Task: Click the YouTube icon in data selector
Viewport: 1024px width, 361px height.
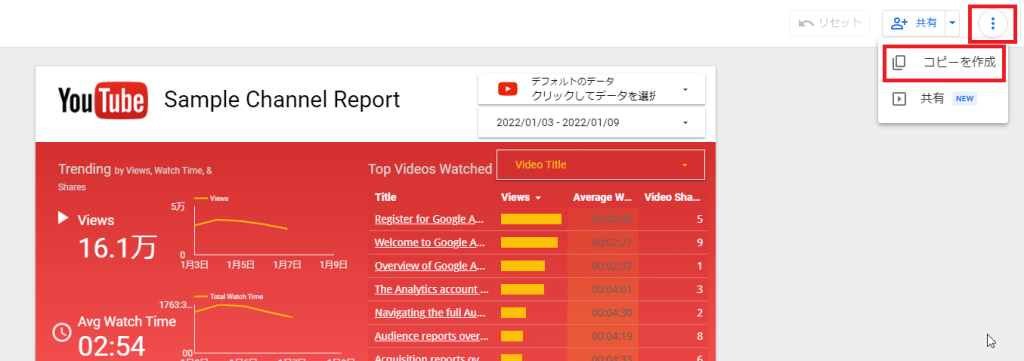Action: point(507,89)
